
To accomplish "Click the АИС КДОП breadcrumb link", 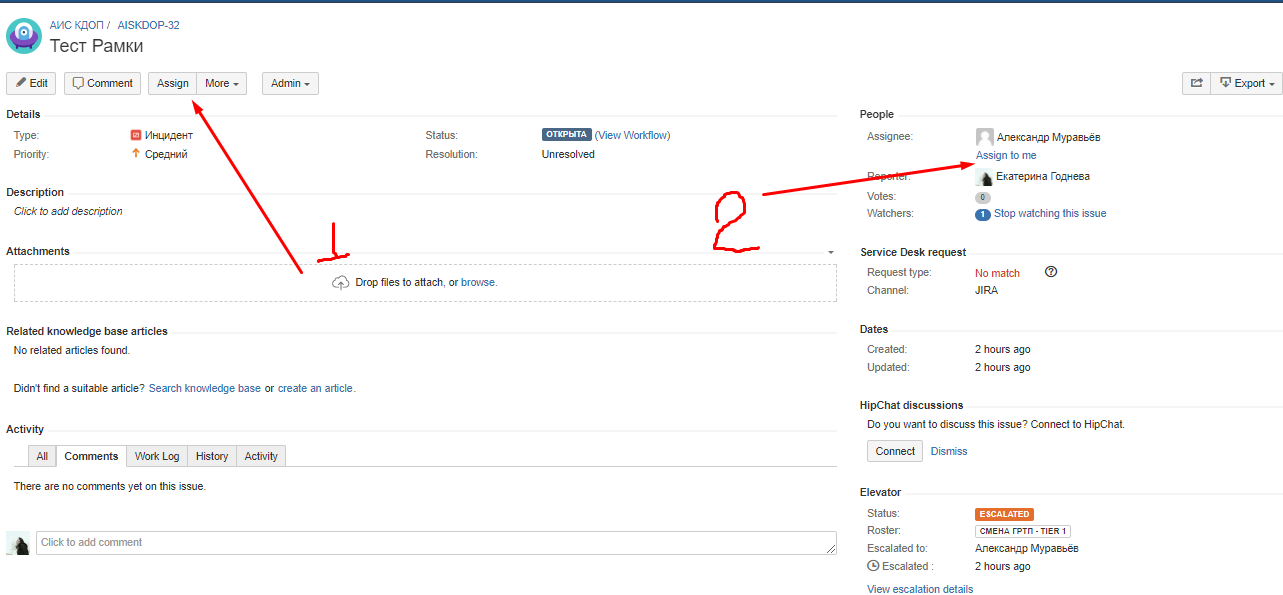I will 77,25.
